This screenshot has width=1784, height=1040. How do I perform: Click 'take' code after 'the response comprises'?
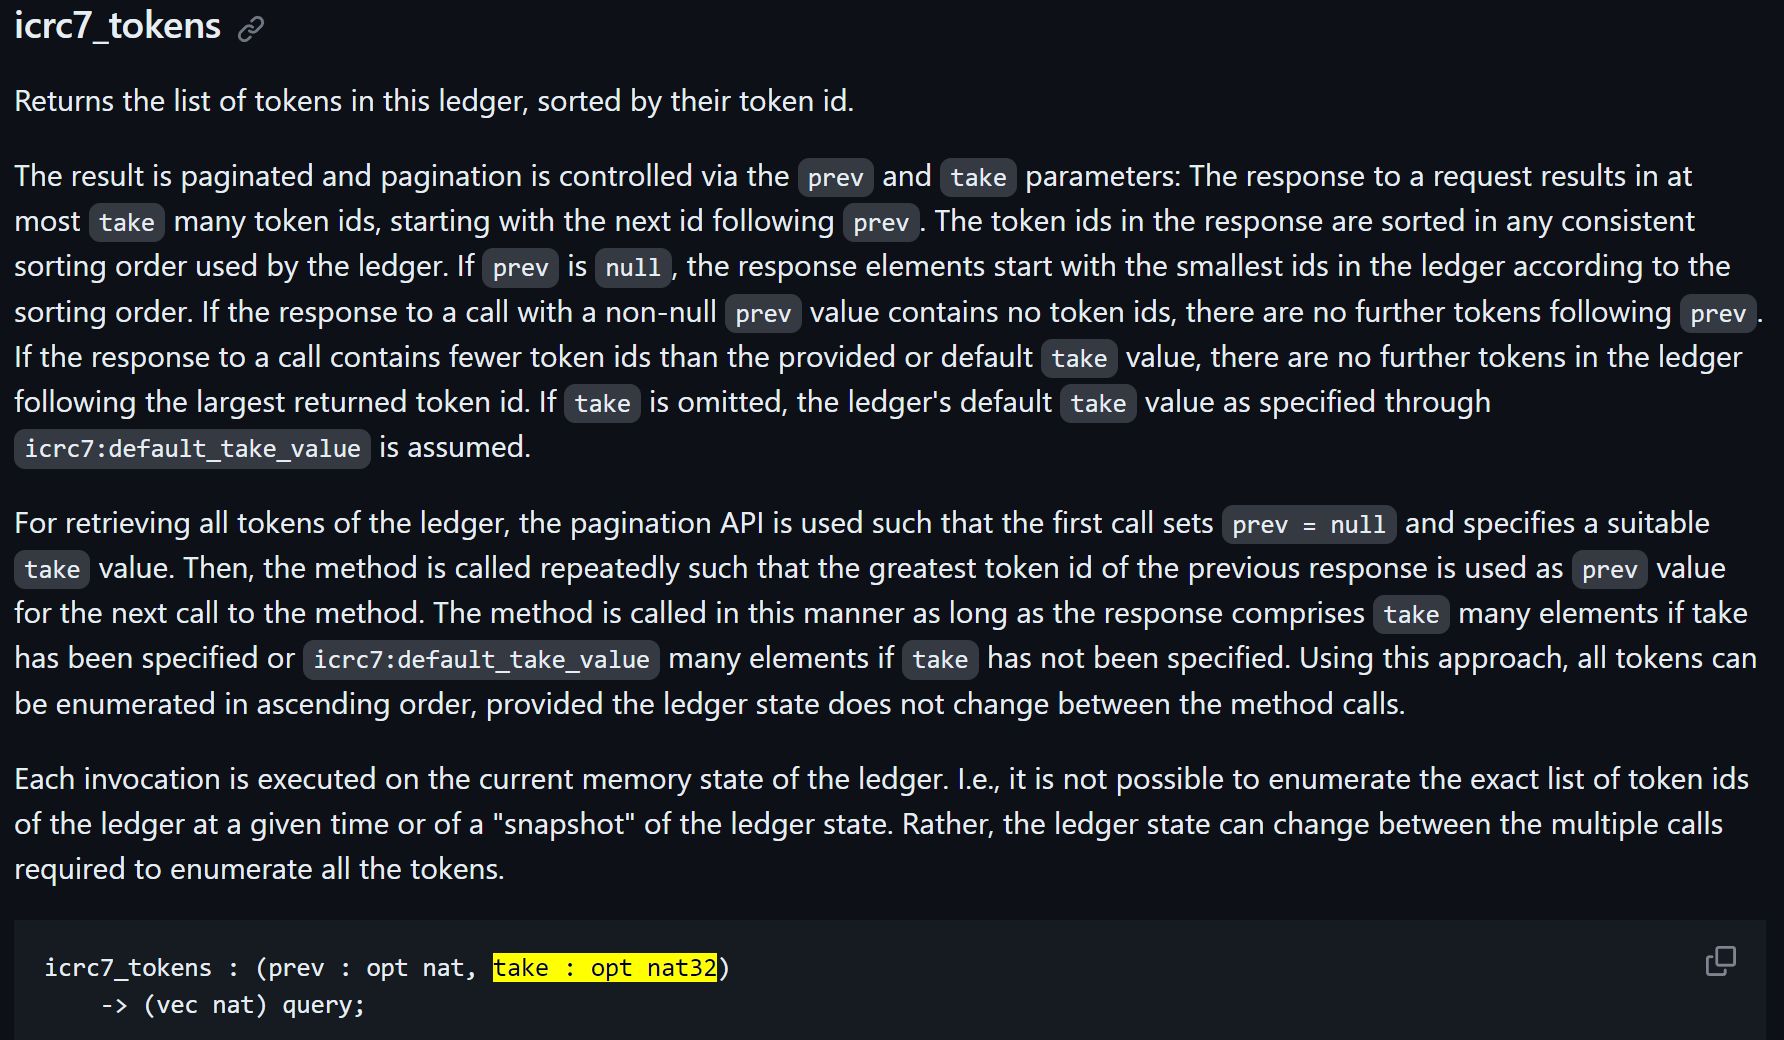[1411, 614]
